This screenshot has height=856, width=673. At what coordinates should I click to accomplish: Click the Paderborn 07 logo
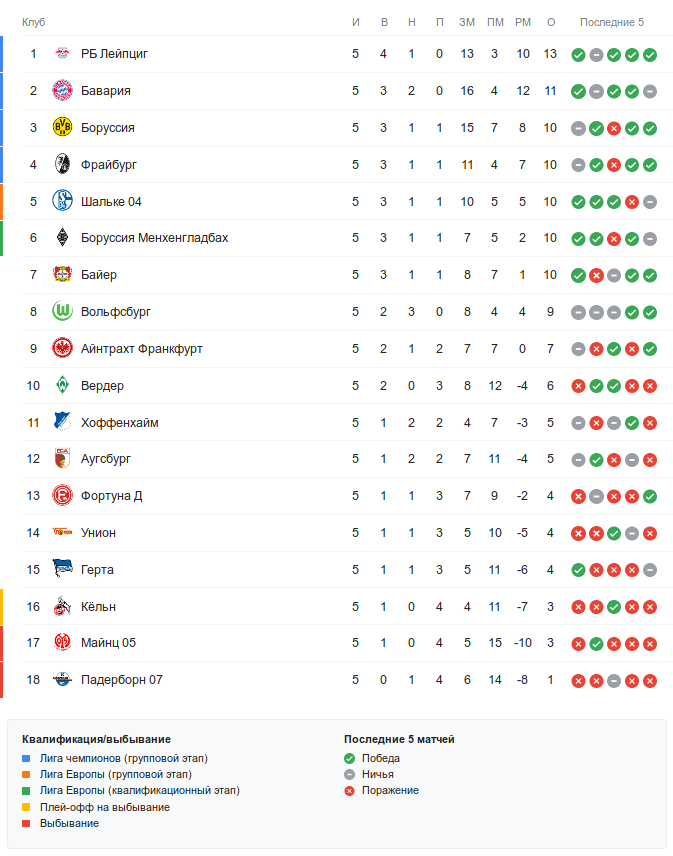coord(62,680)
